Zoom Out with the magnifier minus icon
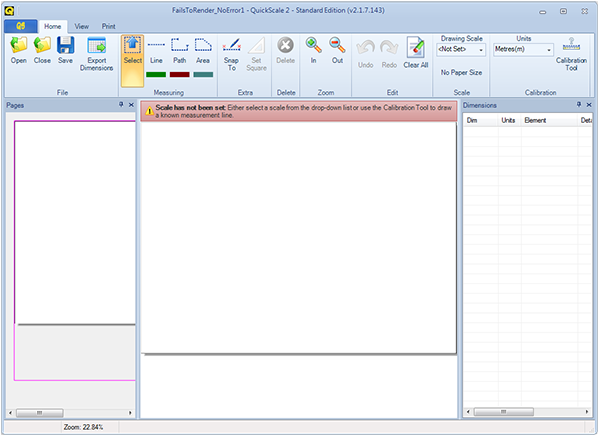Image resolution: width=600 pixels, height=437 pixels. point(338,50)
